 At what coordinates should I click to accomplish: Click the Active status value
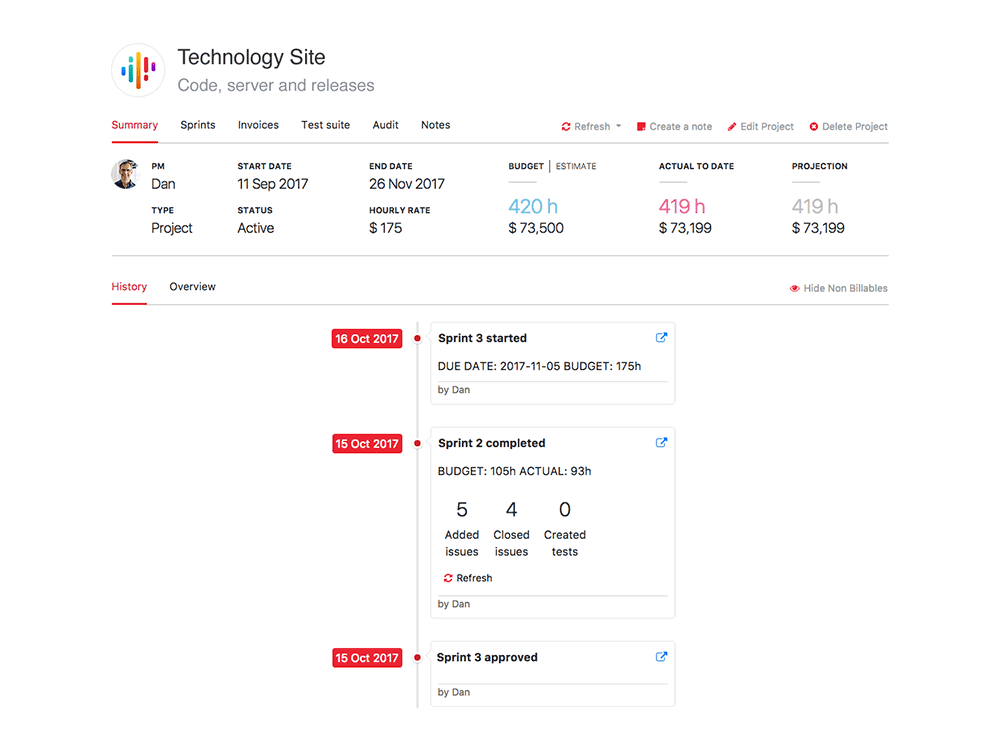point(256,228)
